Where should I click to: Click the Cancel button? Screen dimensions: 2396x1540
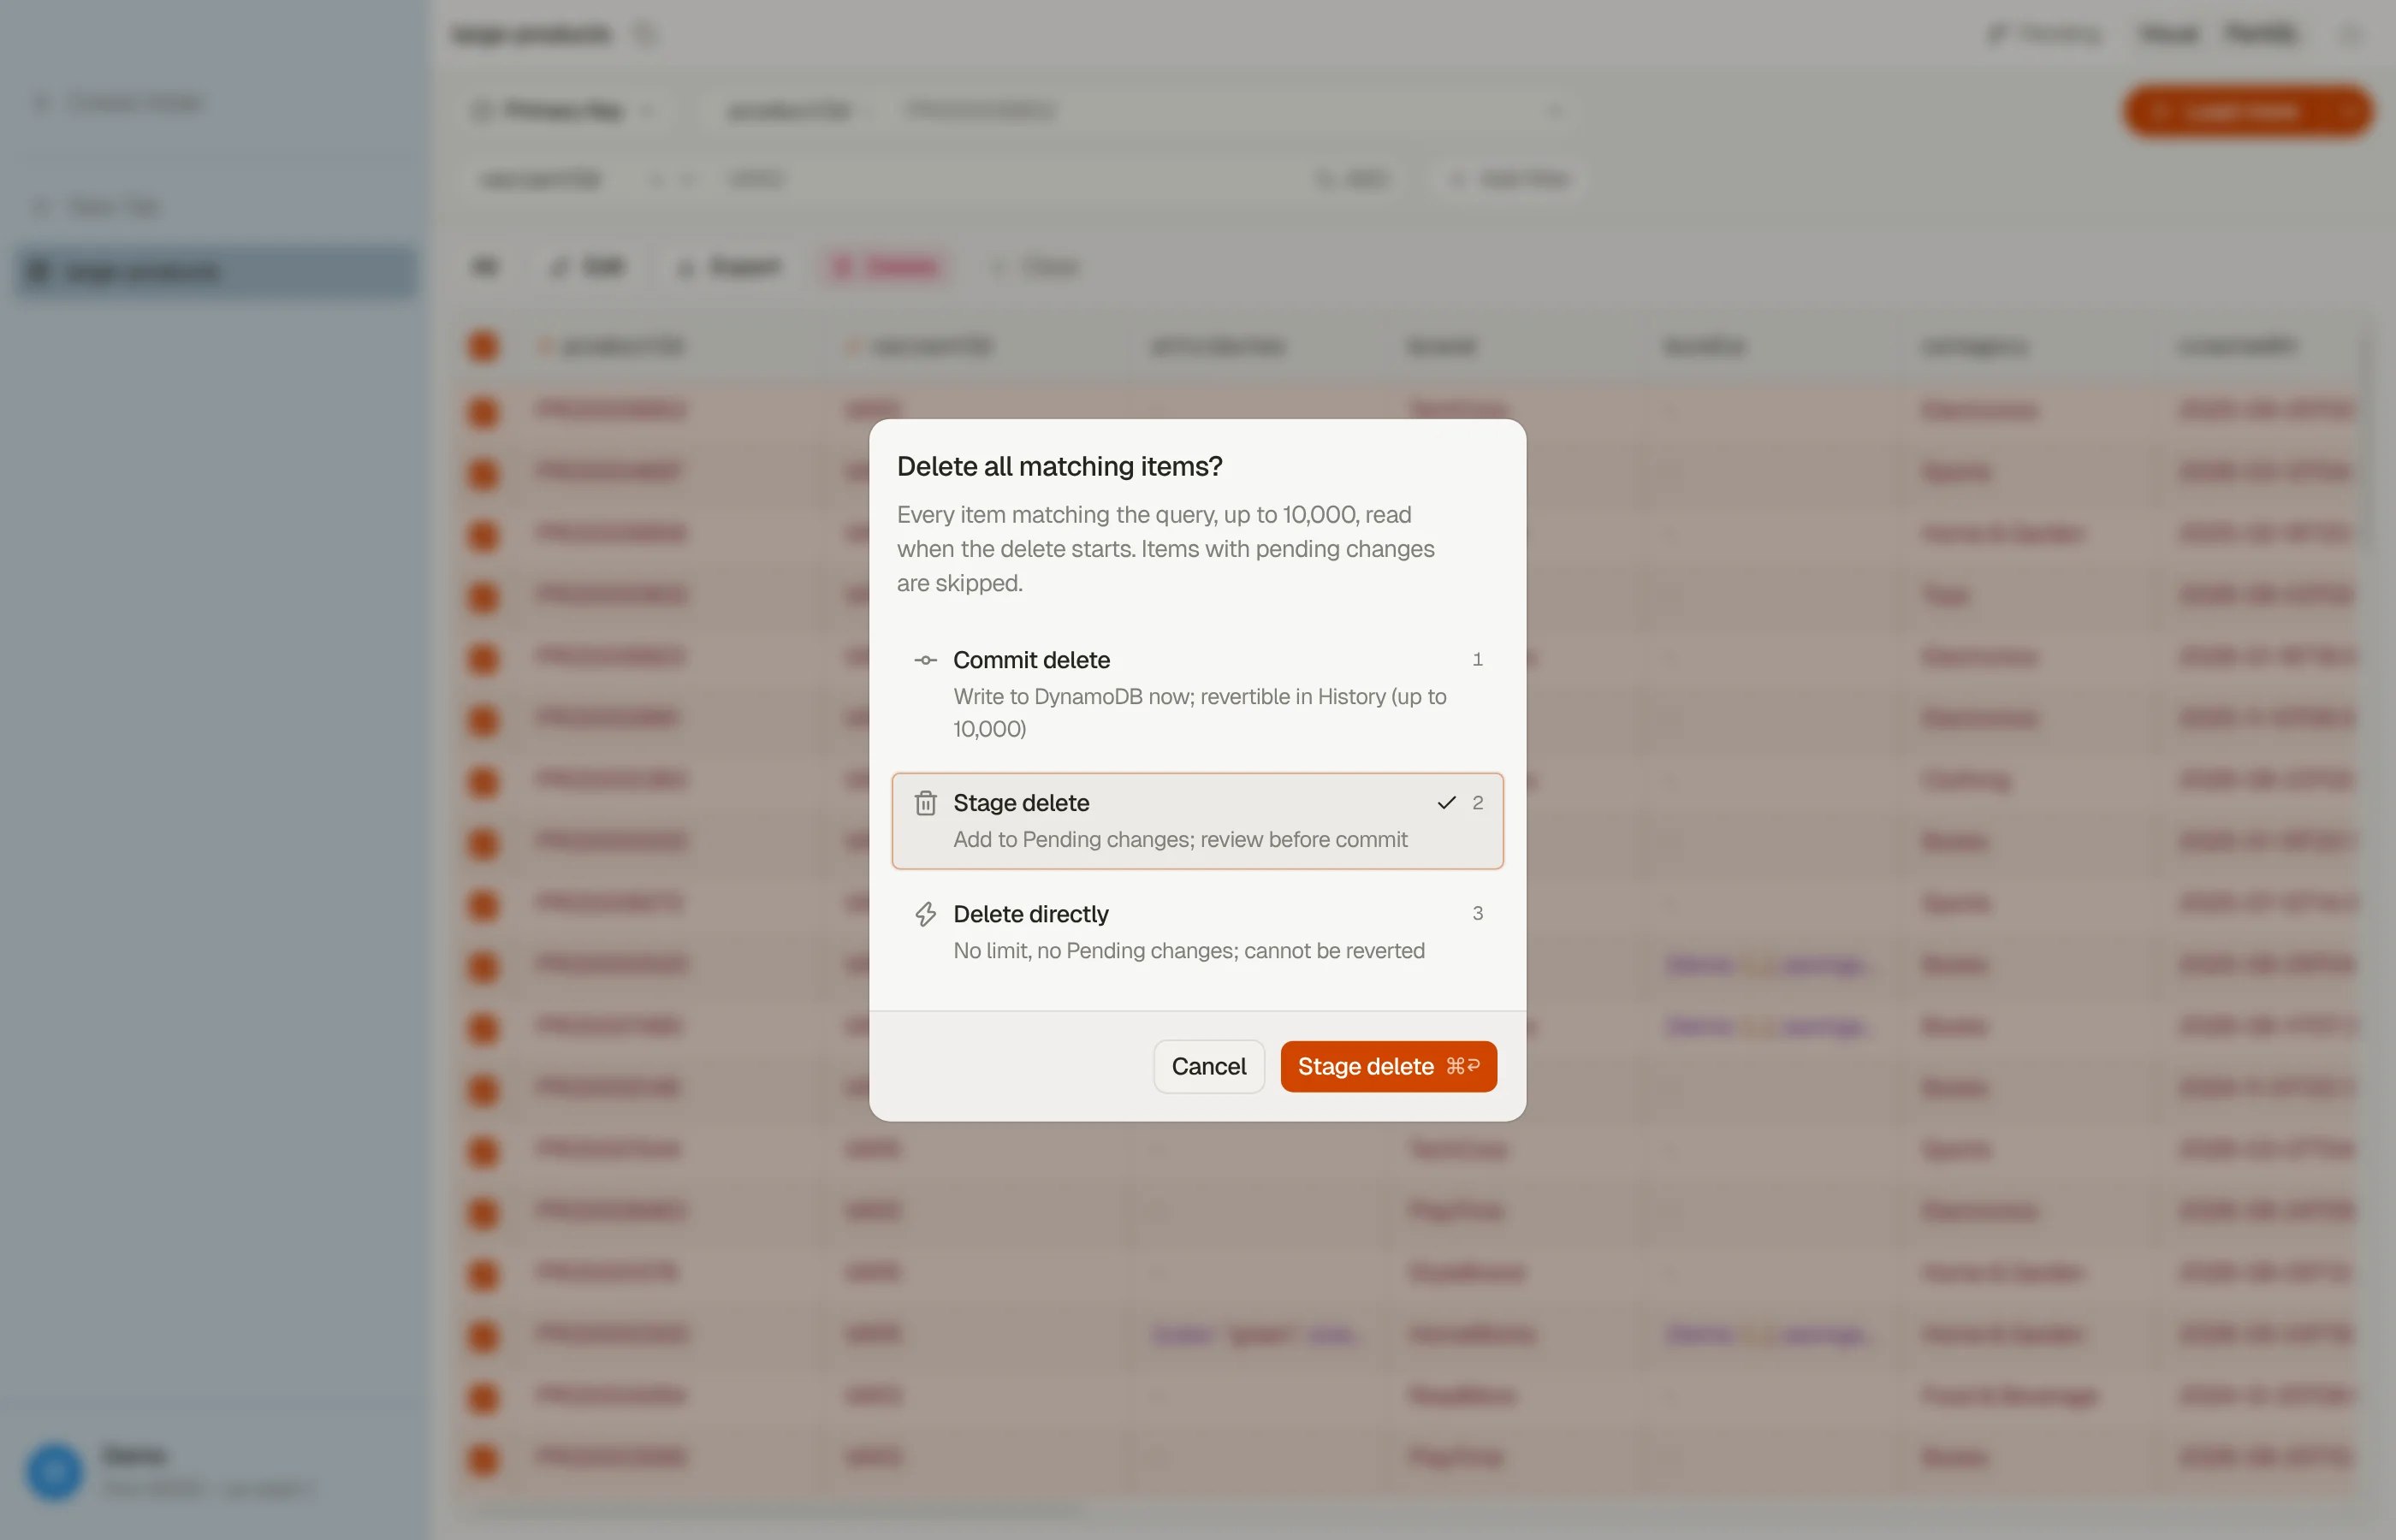1208,1066
